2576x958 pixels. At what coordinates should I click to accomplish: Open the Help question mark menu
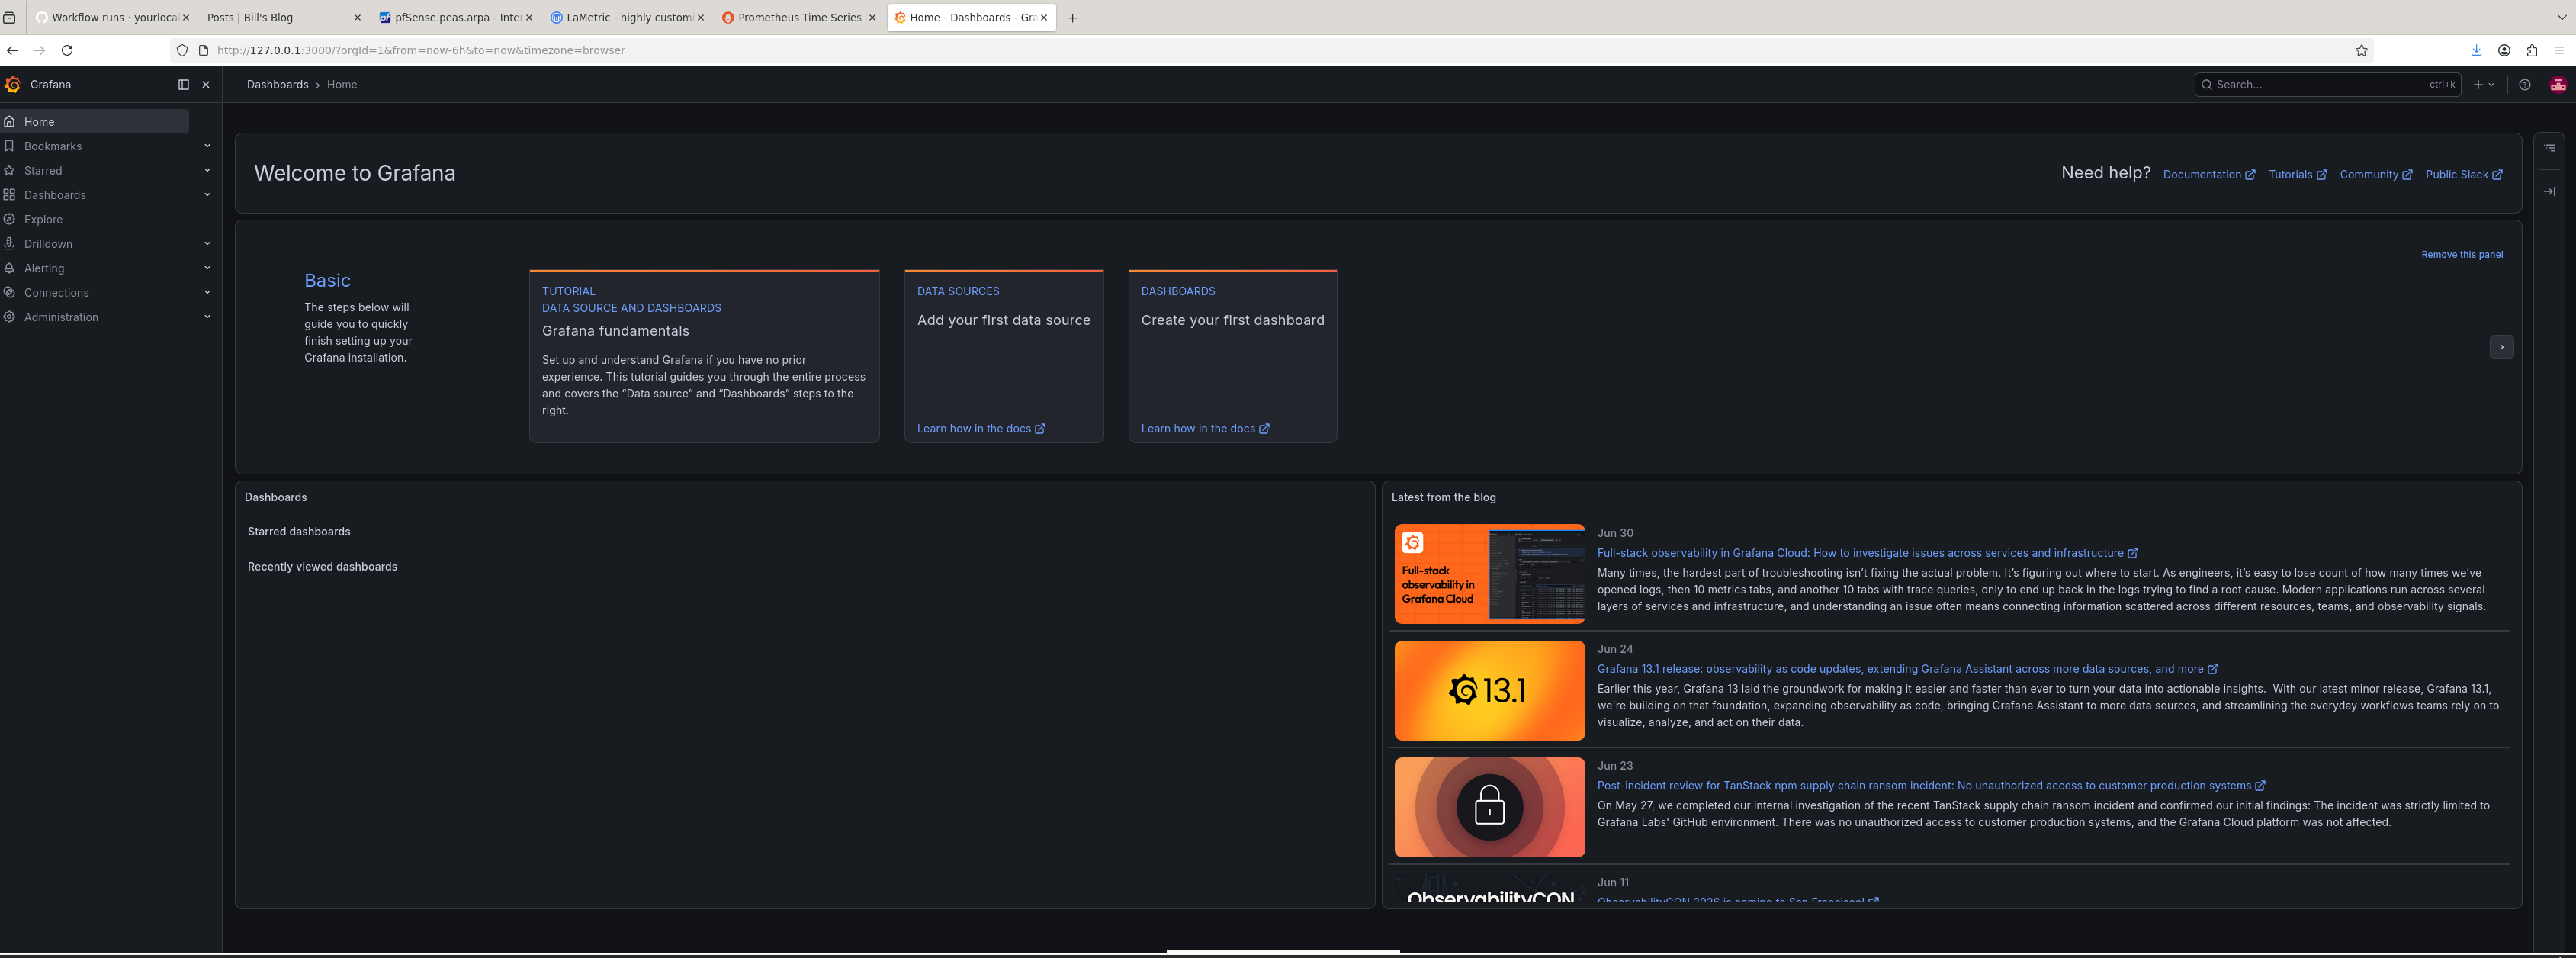2525,85
